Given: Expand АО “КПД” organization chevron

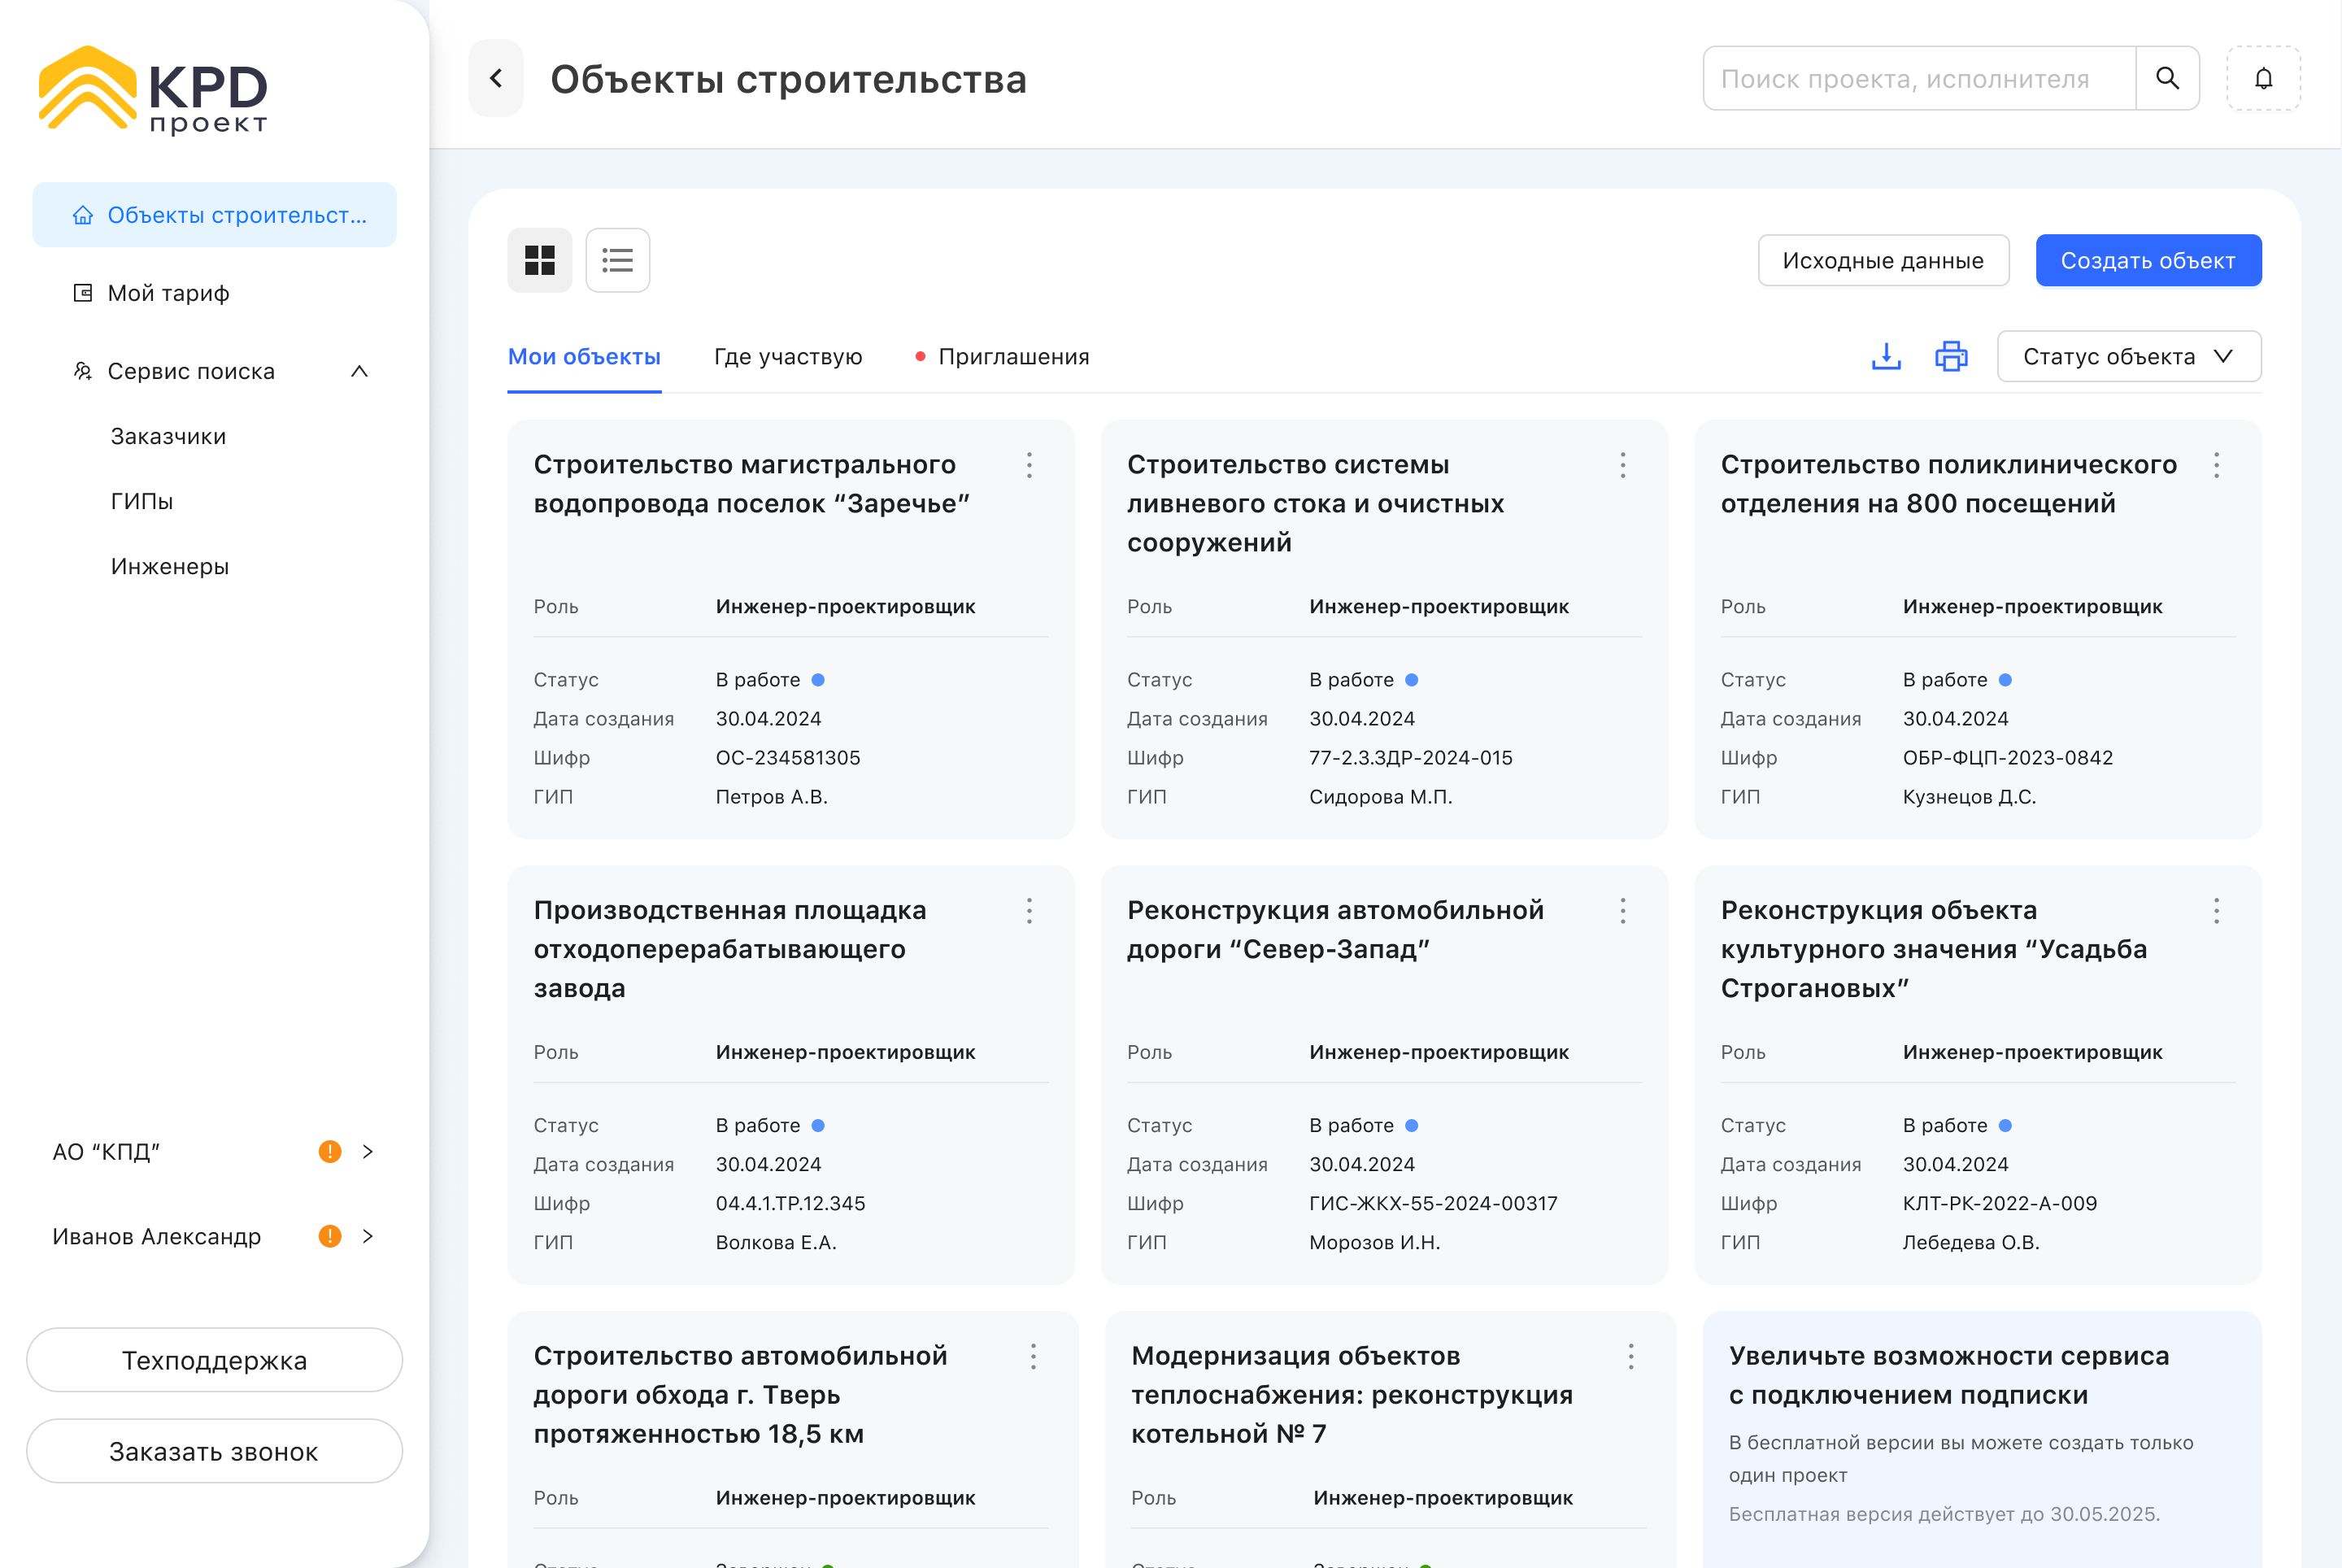Looking at the screenshot, I should tap(368, 1152).
